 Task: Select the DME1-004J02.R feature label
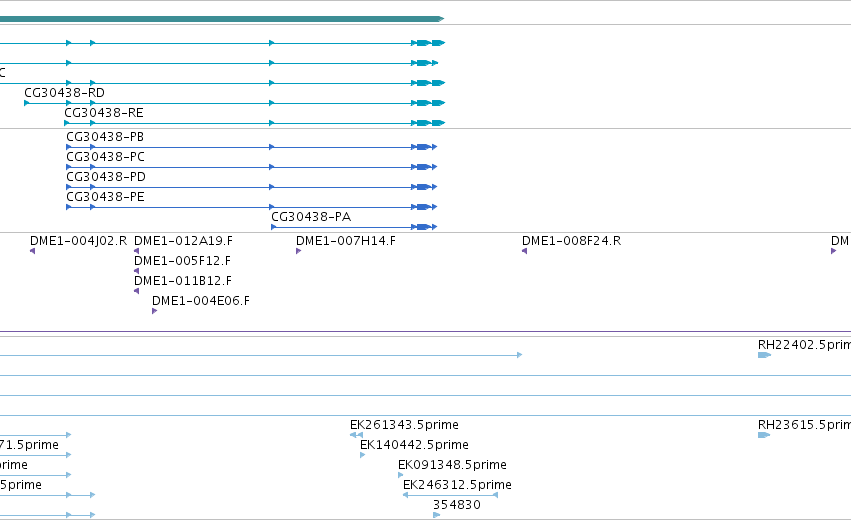pyautogui.click(x=78, y=240)
